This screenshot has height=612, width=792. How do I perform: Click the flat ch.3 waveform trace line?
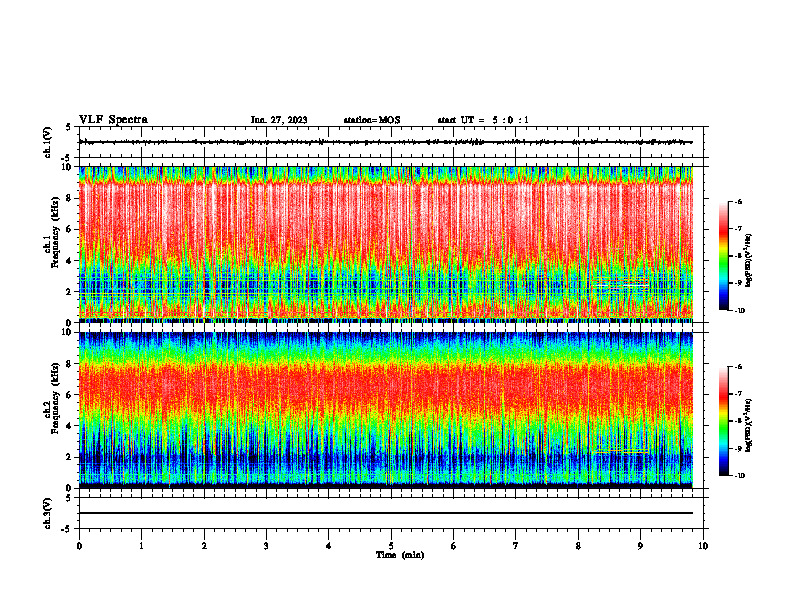(386, 513)
